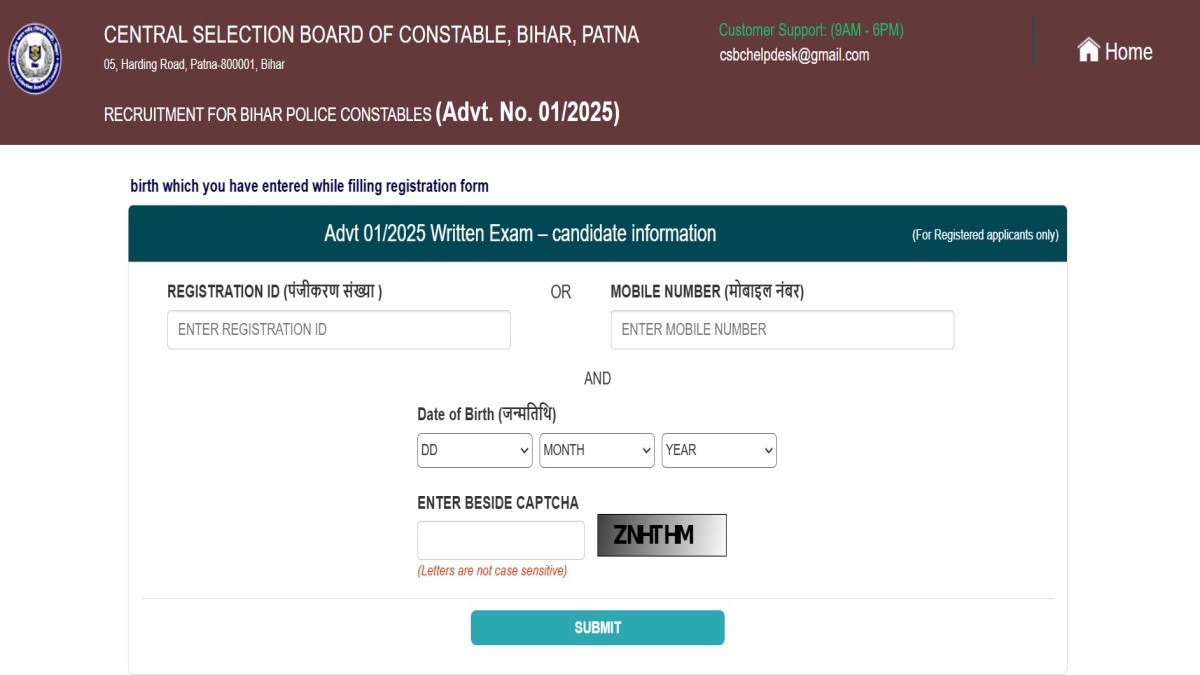
Task: Click the Customer Support hours text
Action: click(x=811, y=30)
